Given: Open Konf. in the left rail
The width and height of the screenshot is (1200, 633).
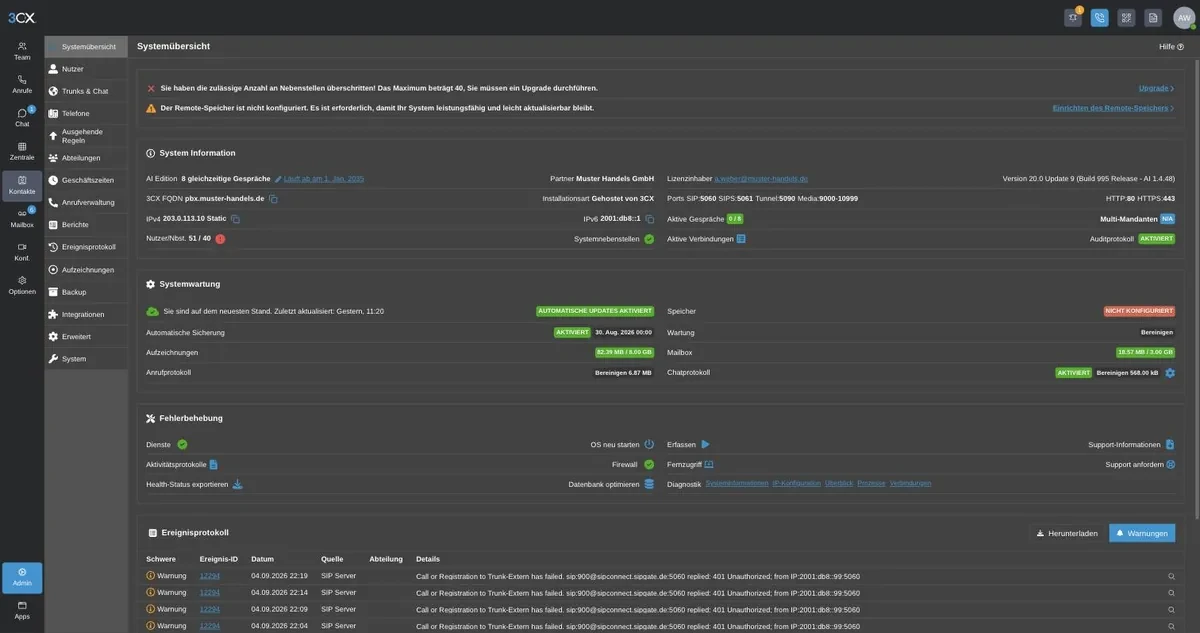Looking at the screenshot, I should 22,251.
